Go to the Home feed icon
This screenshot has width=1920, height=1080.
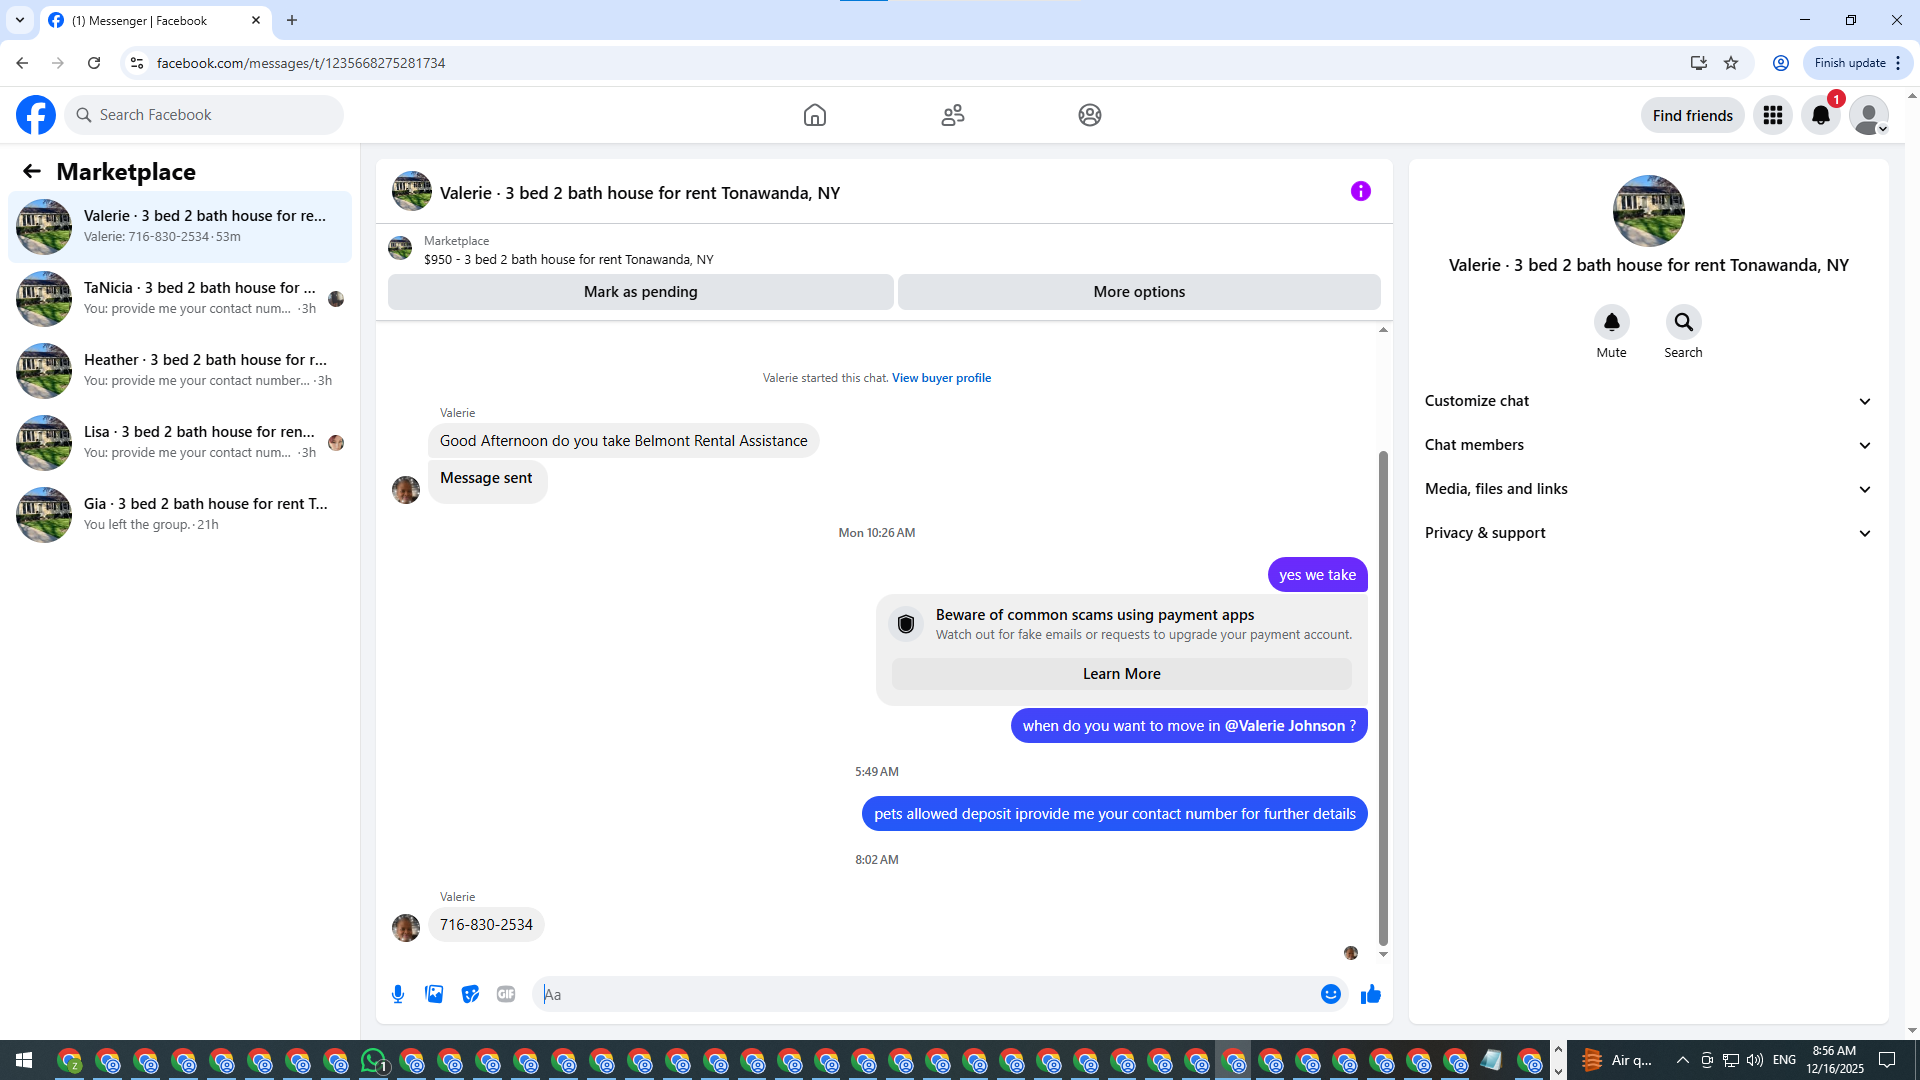pyautogui.click(x=815, y=115)
